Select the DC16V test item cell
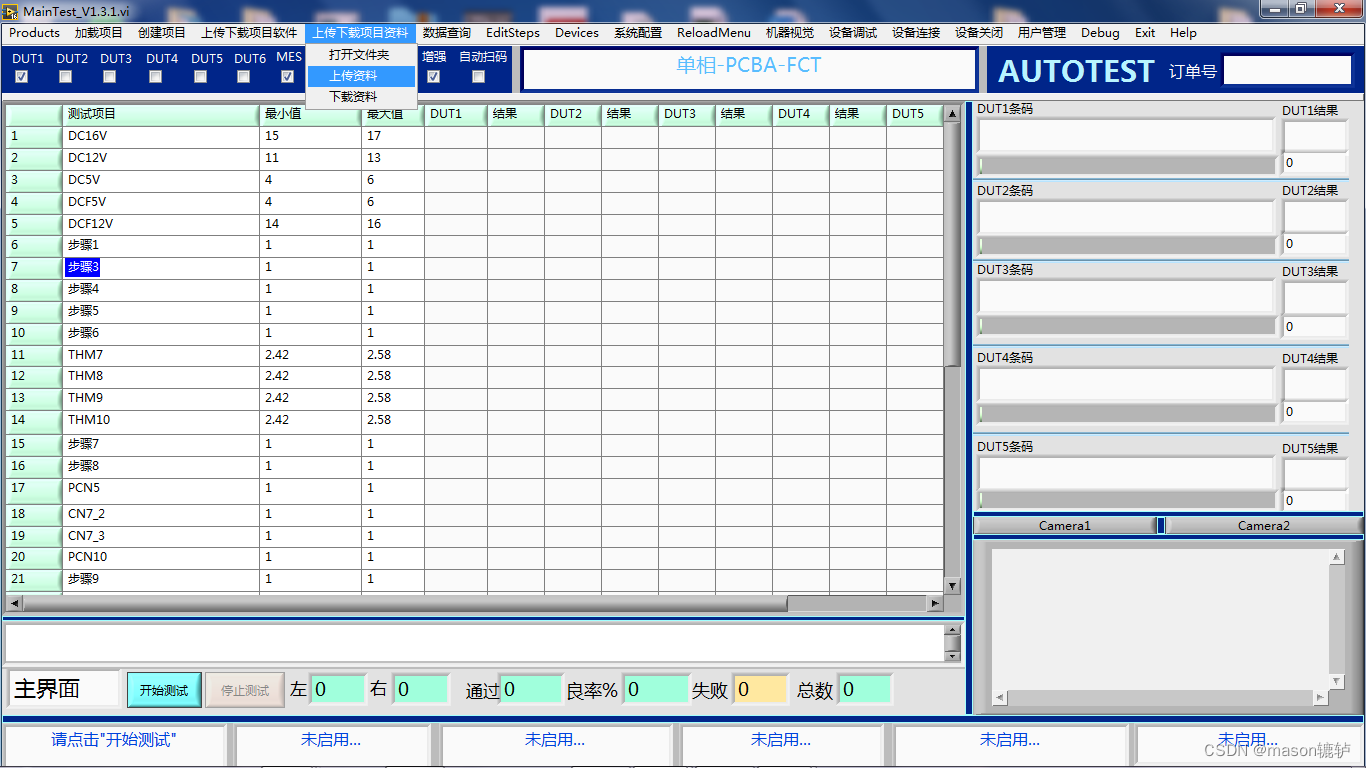 coord(161,136)
